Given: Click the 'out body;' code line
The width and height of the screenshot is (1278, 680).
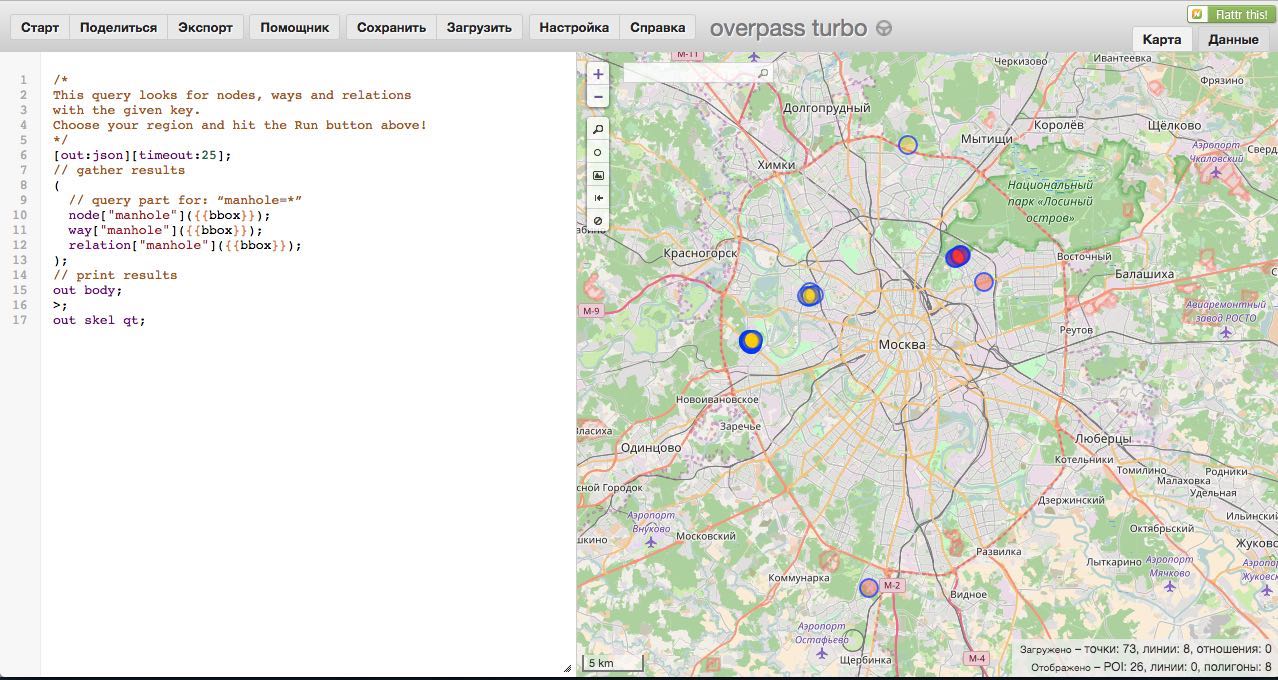Looking at the screenshot, I should click(88, 290).
